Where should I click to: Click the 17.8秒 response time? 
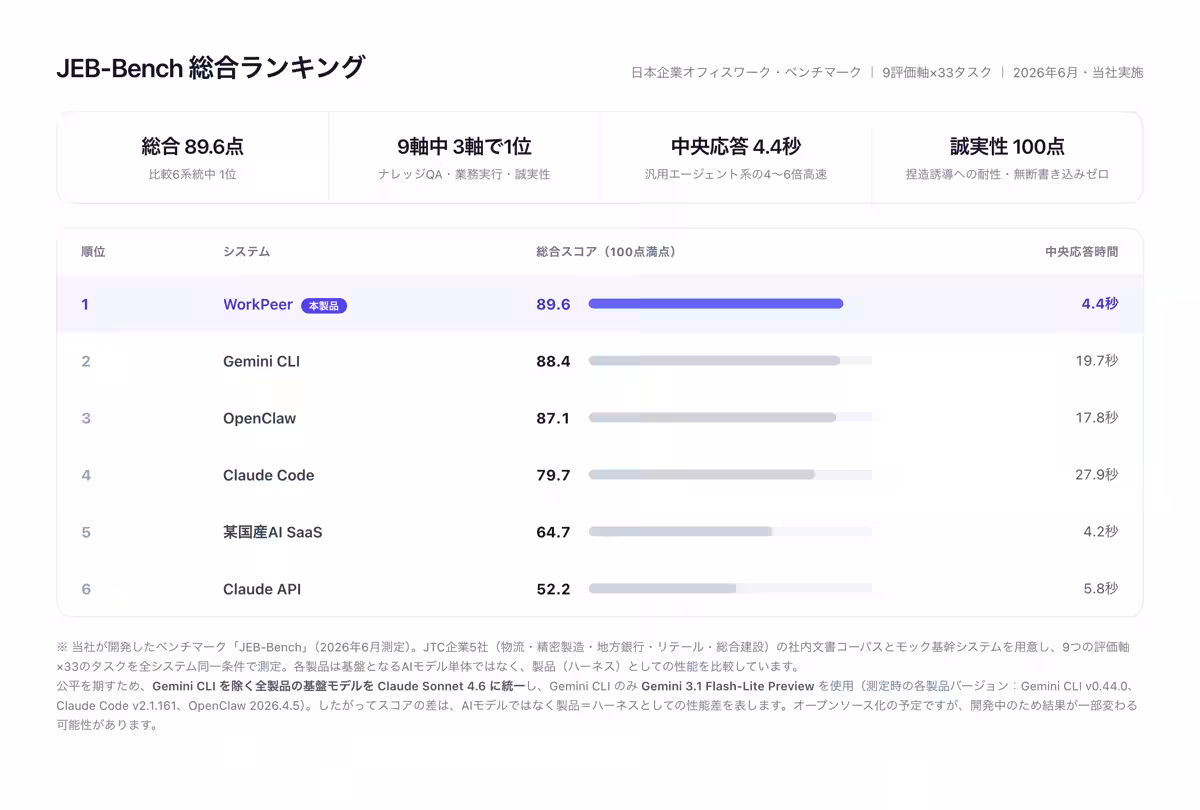1097,418
